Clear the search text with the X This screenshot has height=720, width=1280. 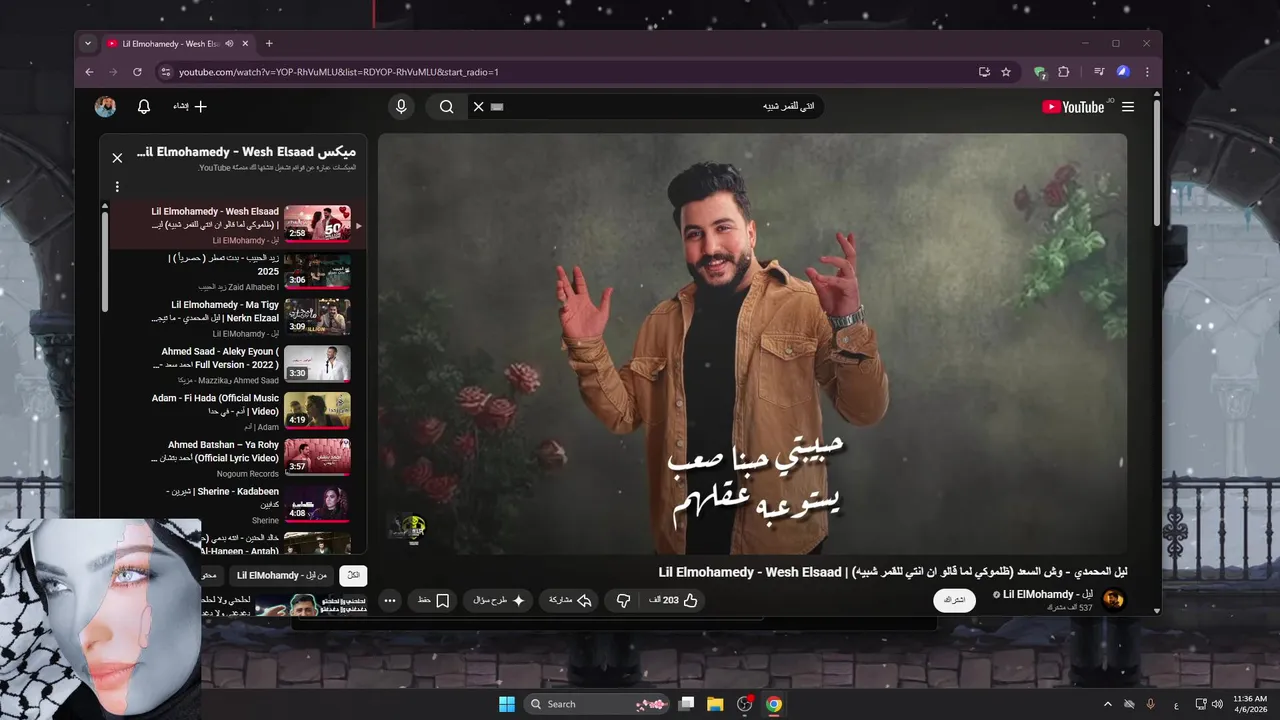[x=478, y=107]
